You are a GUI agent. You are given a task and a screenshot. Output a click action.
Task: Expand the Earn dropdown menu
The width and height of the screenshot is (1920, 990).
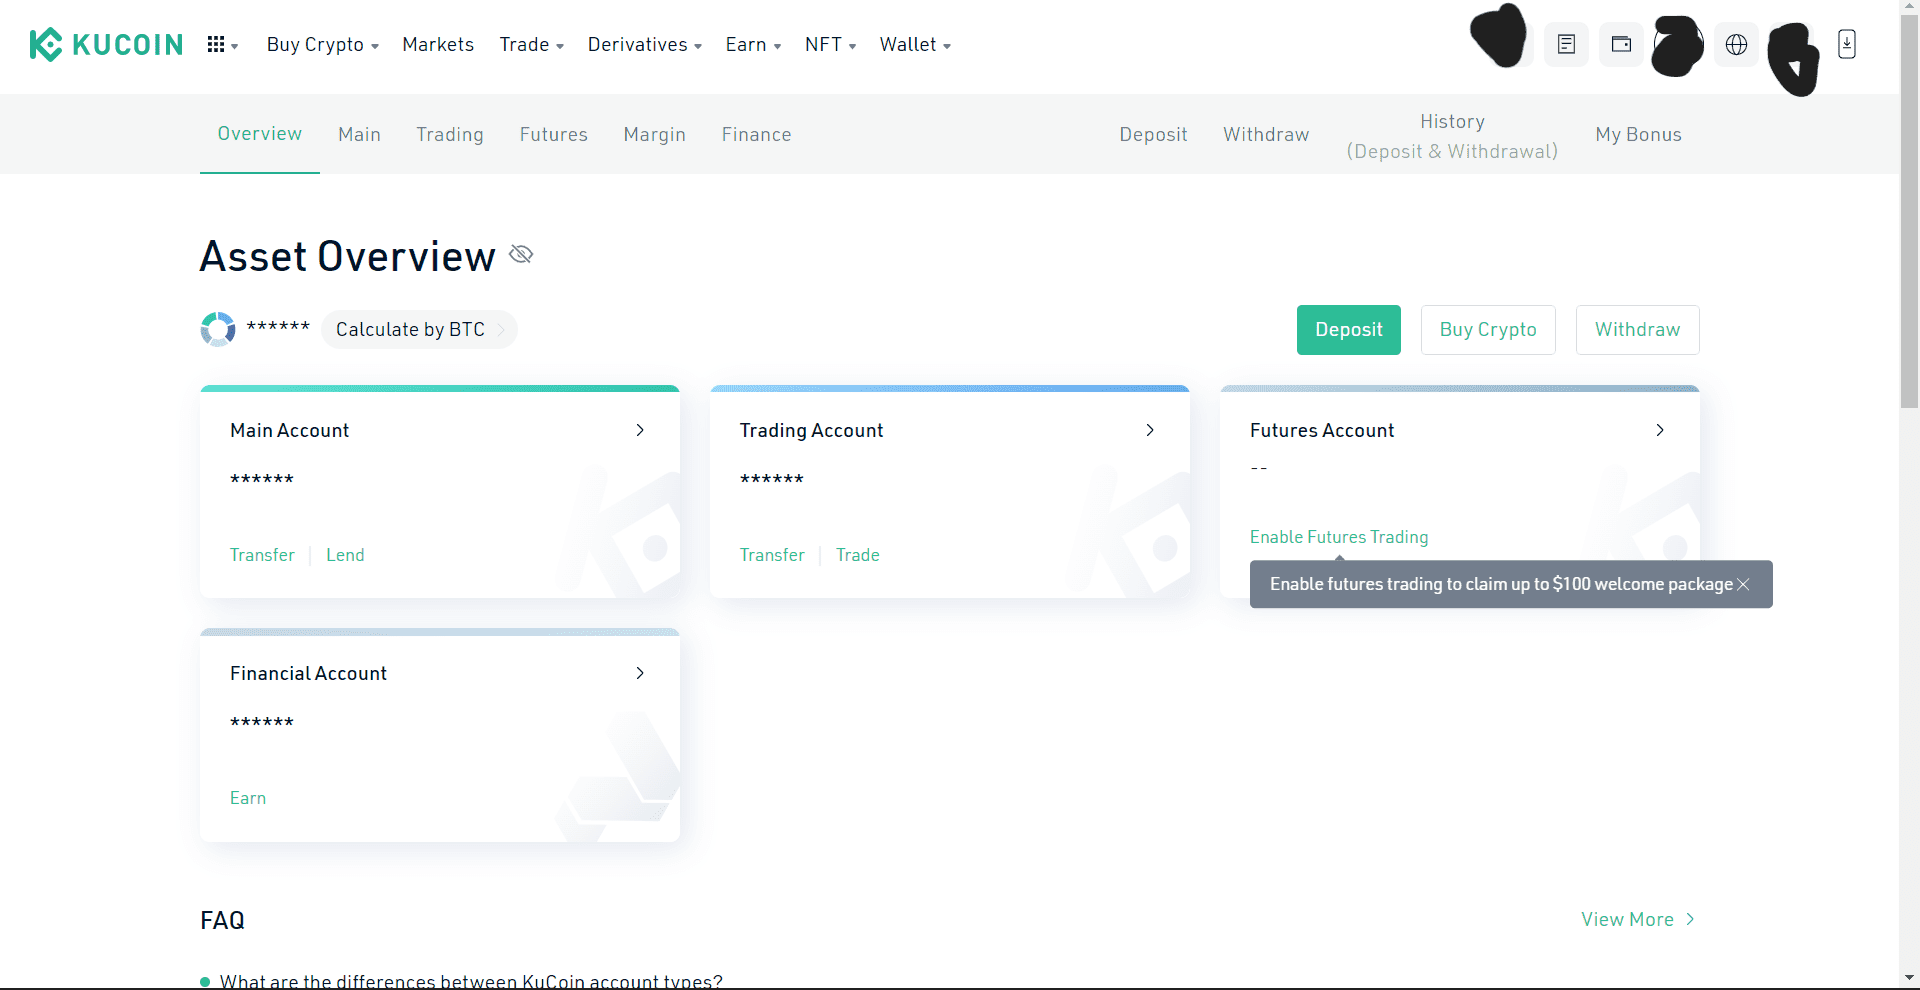tap(753, 45)
